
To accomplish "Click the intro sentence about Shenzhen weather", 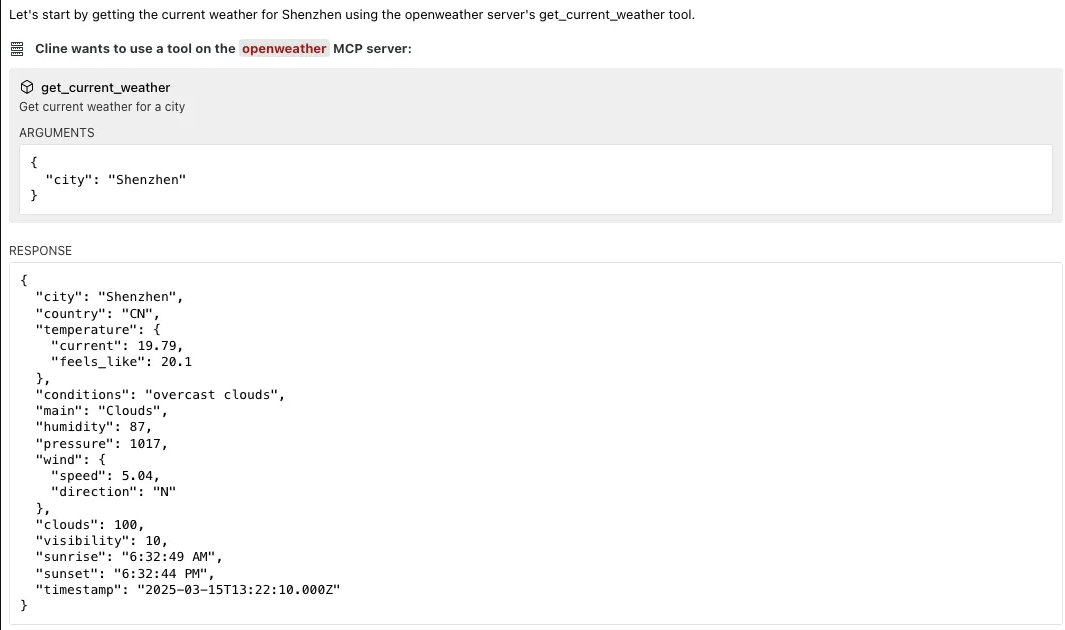I will click(352, 15).
